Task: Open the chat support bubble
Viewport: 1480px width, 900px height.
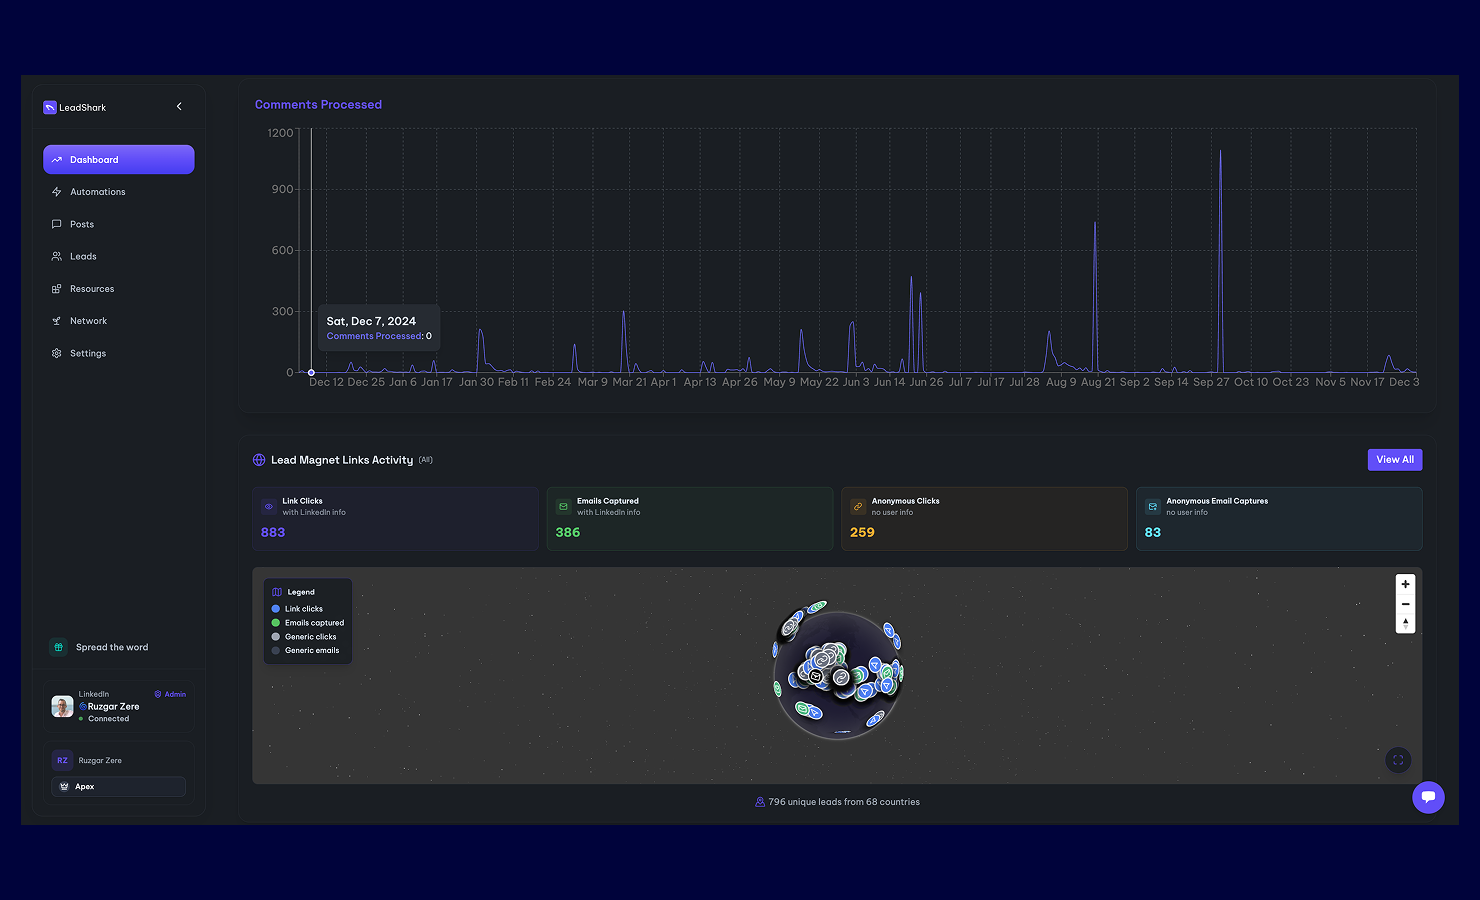Action: click(x=1428, y=797)
